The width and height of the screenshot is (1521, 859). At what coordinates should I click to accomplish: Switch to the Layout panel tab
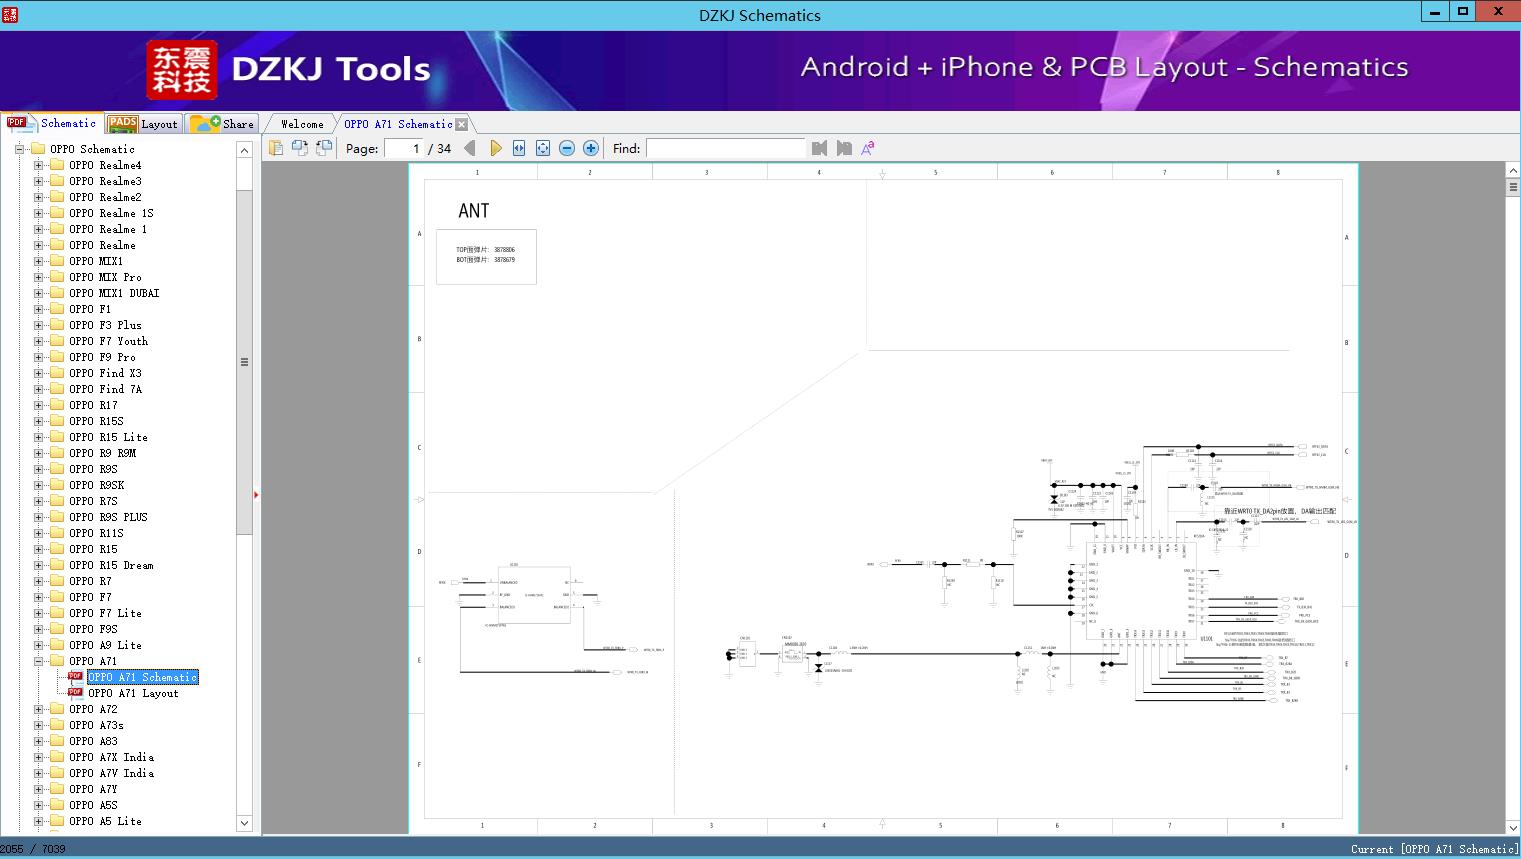(x=144, y=124)
